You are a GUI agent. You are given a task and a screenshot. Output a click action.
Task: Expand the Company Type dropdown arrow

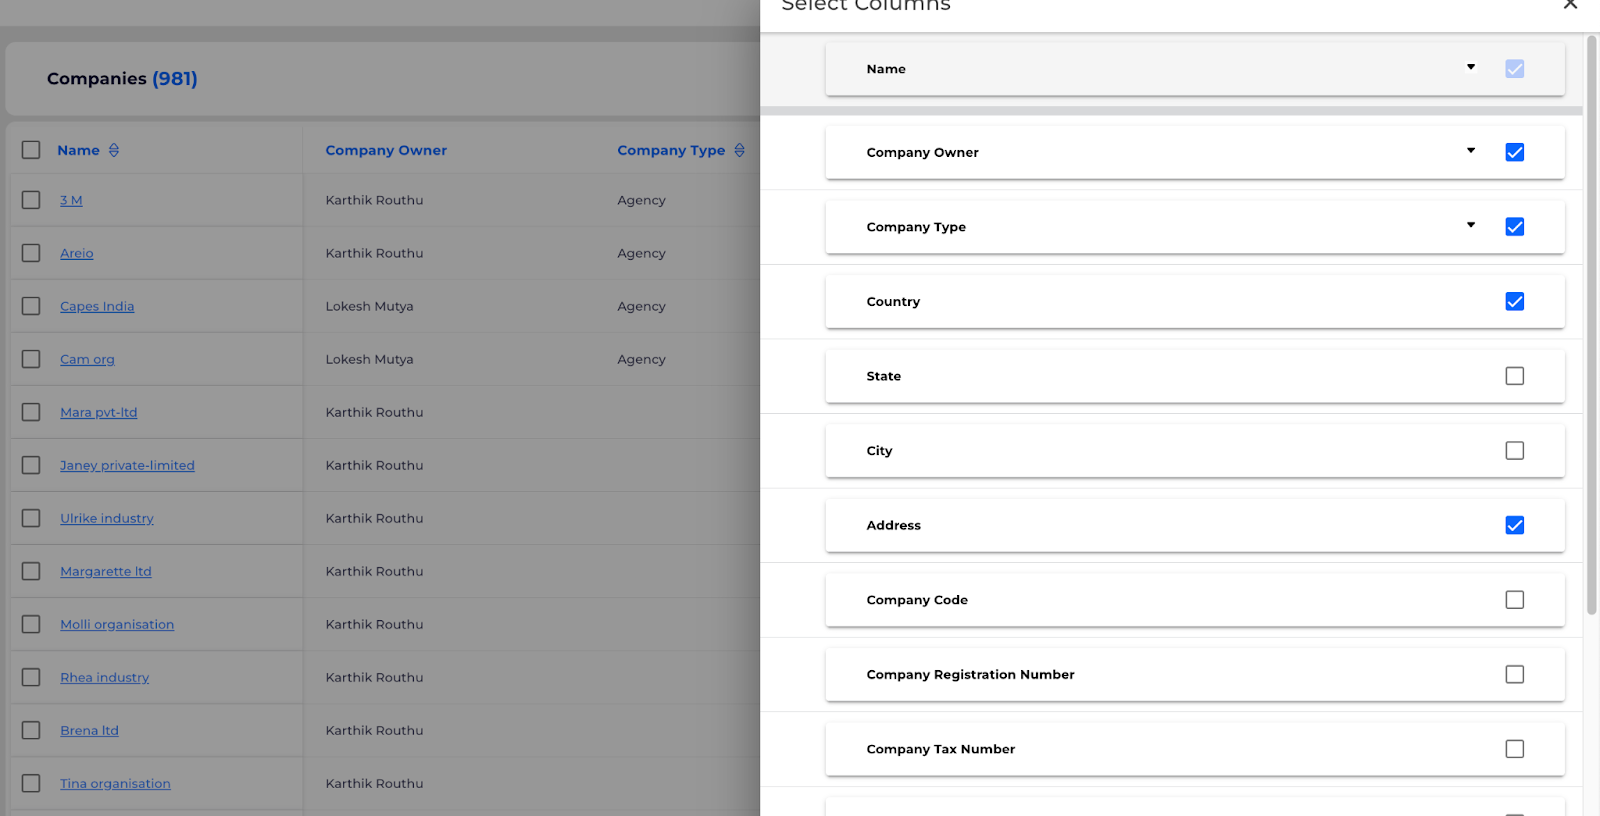[x=1471, y=225]
